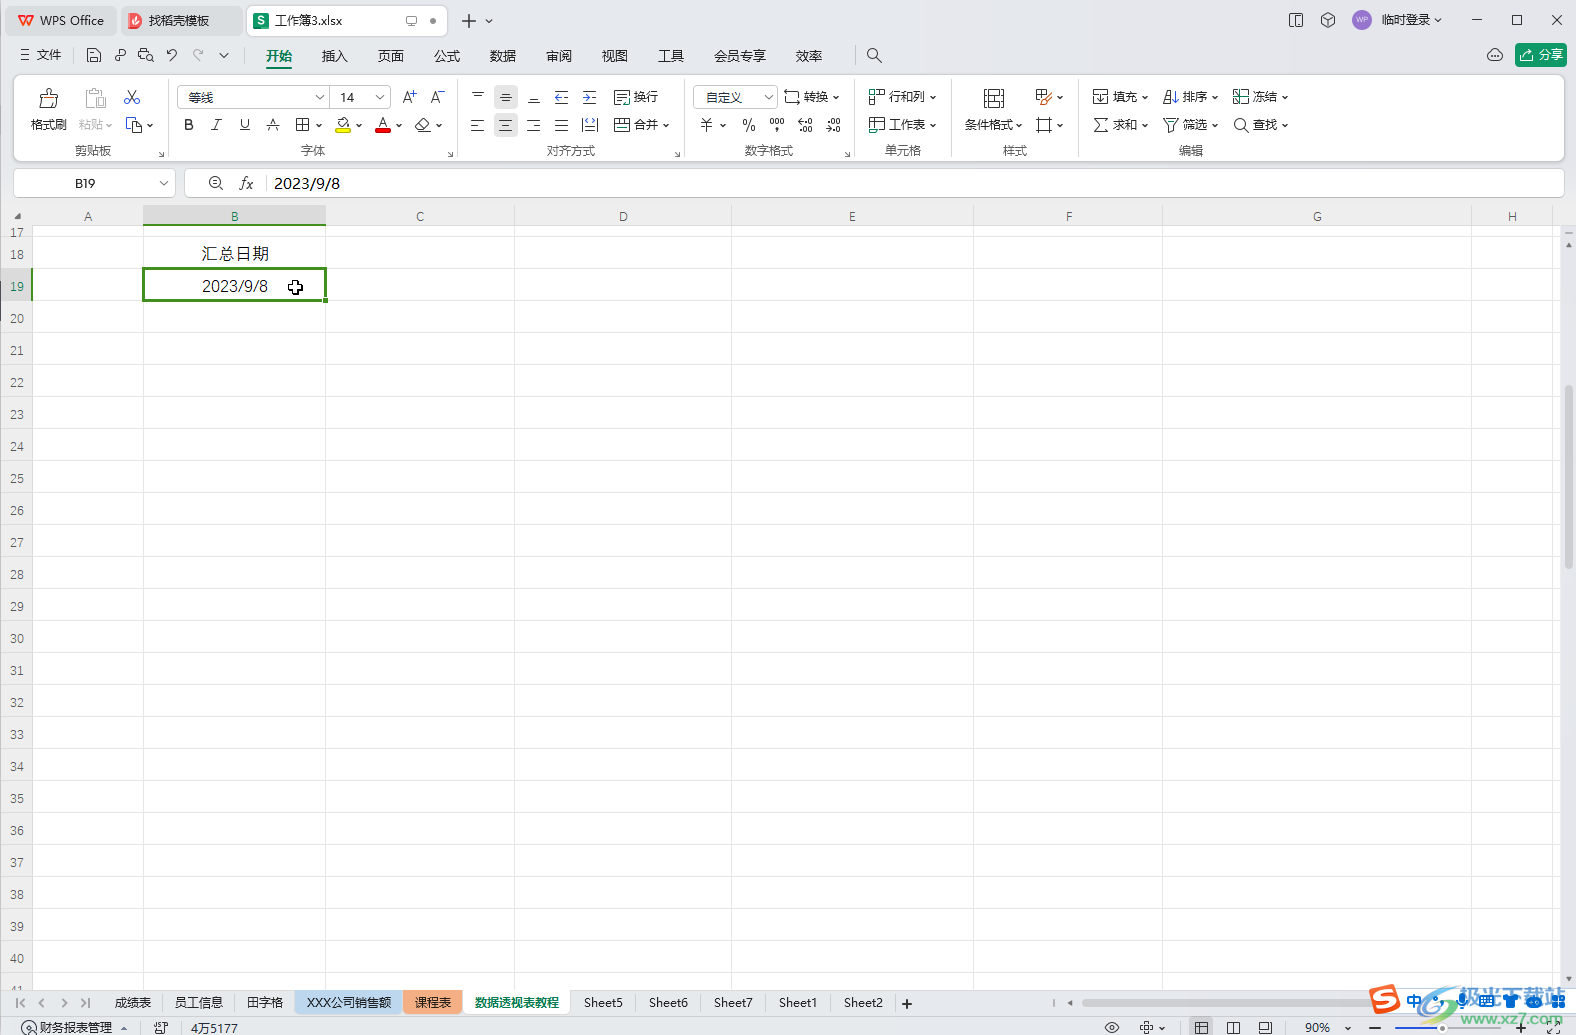Click the save icon in quick toolbar

94,56
